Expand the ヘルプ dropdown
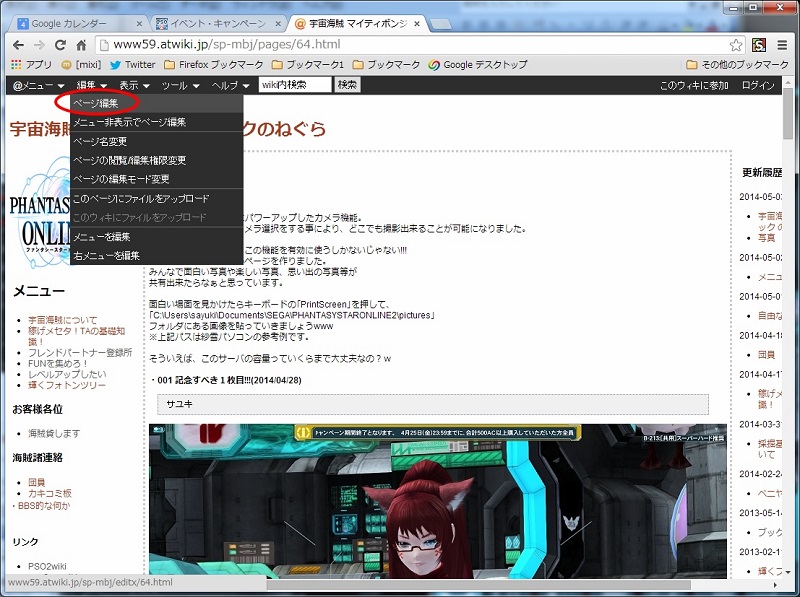800x597 pixels. (230, 85)
